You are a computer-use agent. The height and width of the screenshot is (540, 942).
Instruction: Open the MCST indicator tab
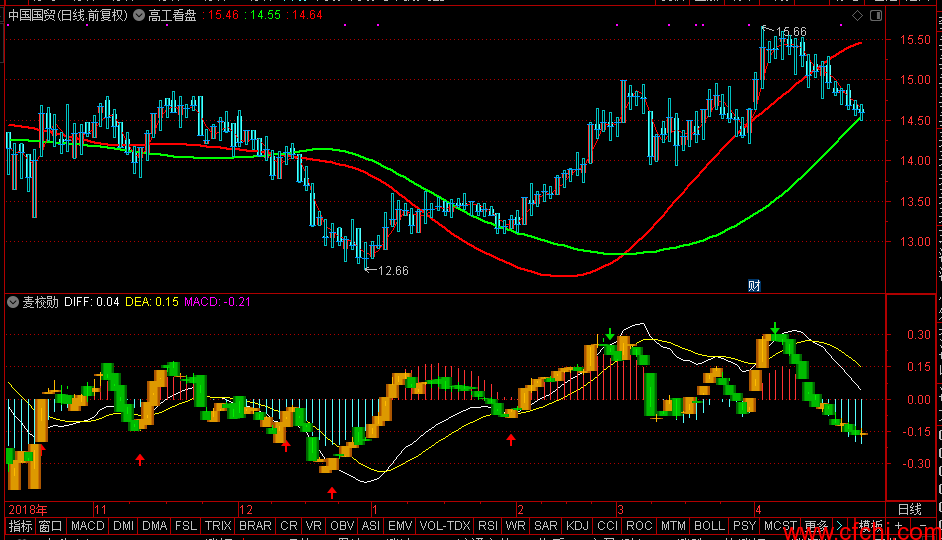click(780, 526)
